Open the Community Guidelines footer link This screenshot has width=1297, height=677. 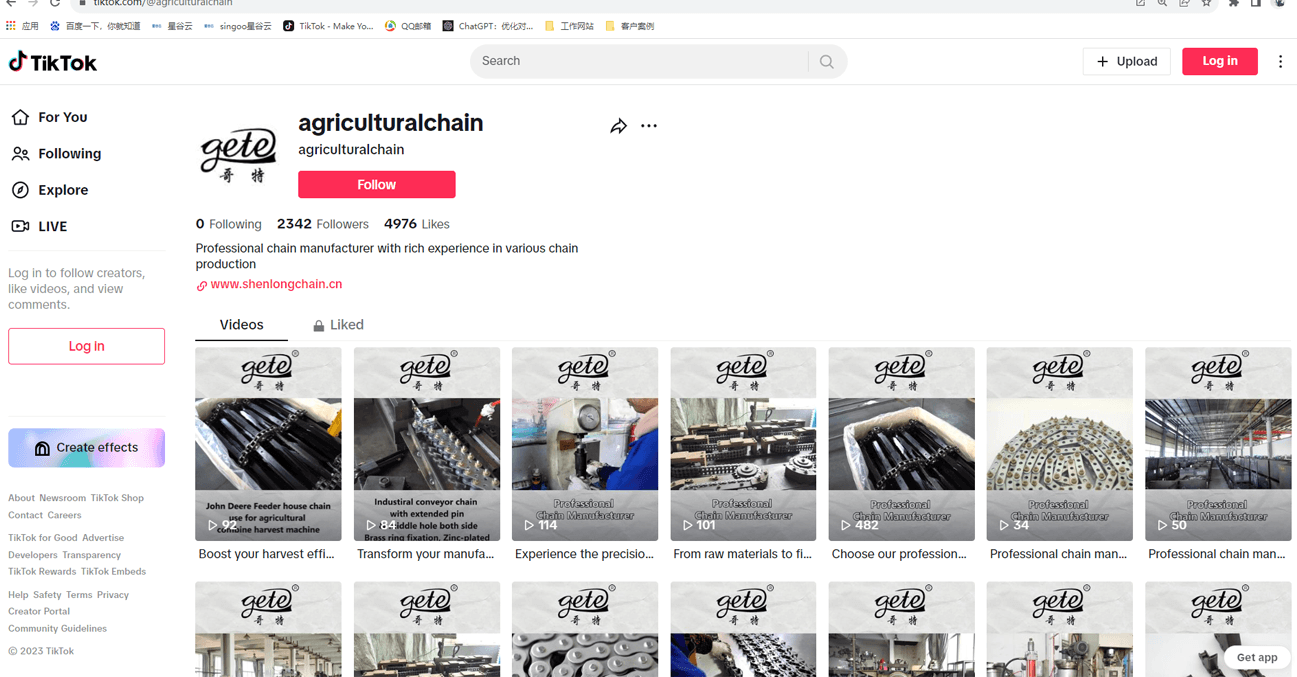click(58, 629)
